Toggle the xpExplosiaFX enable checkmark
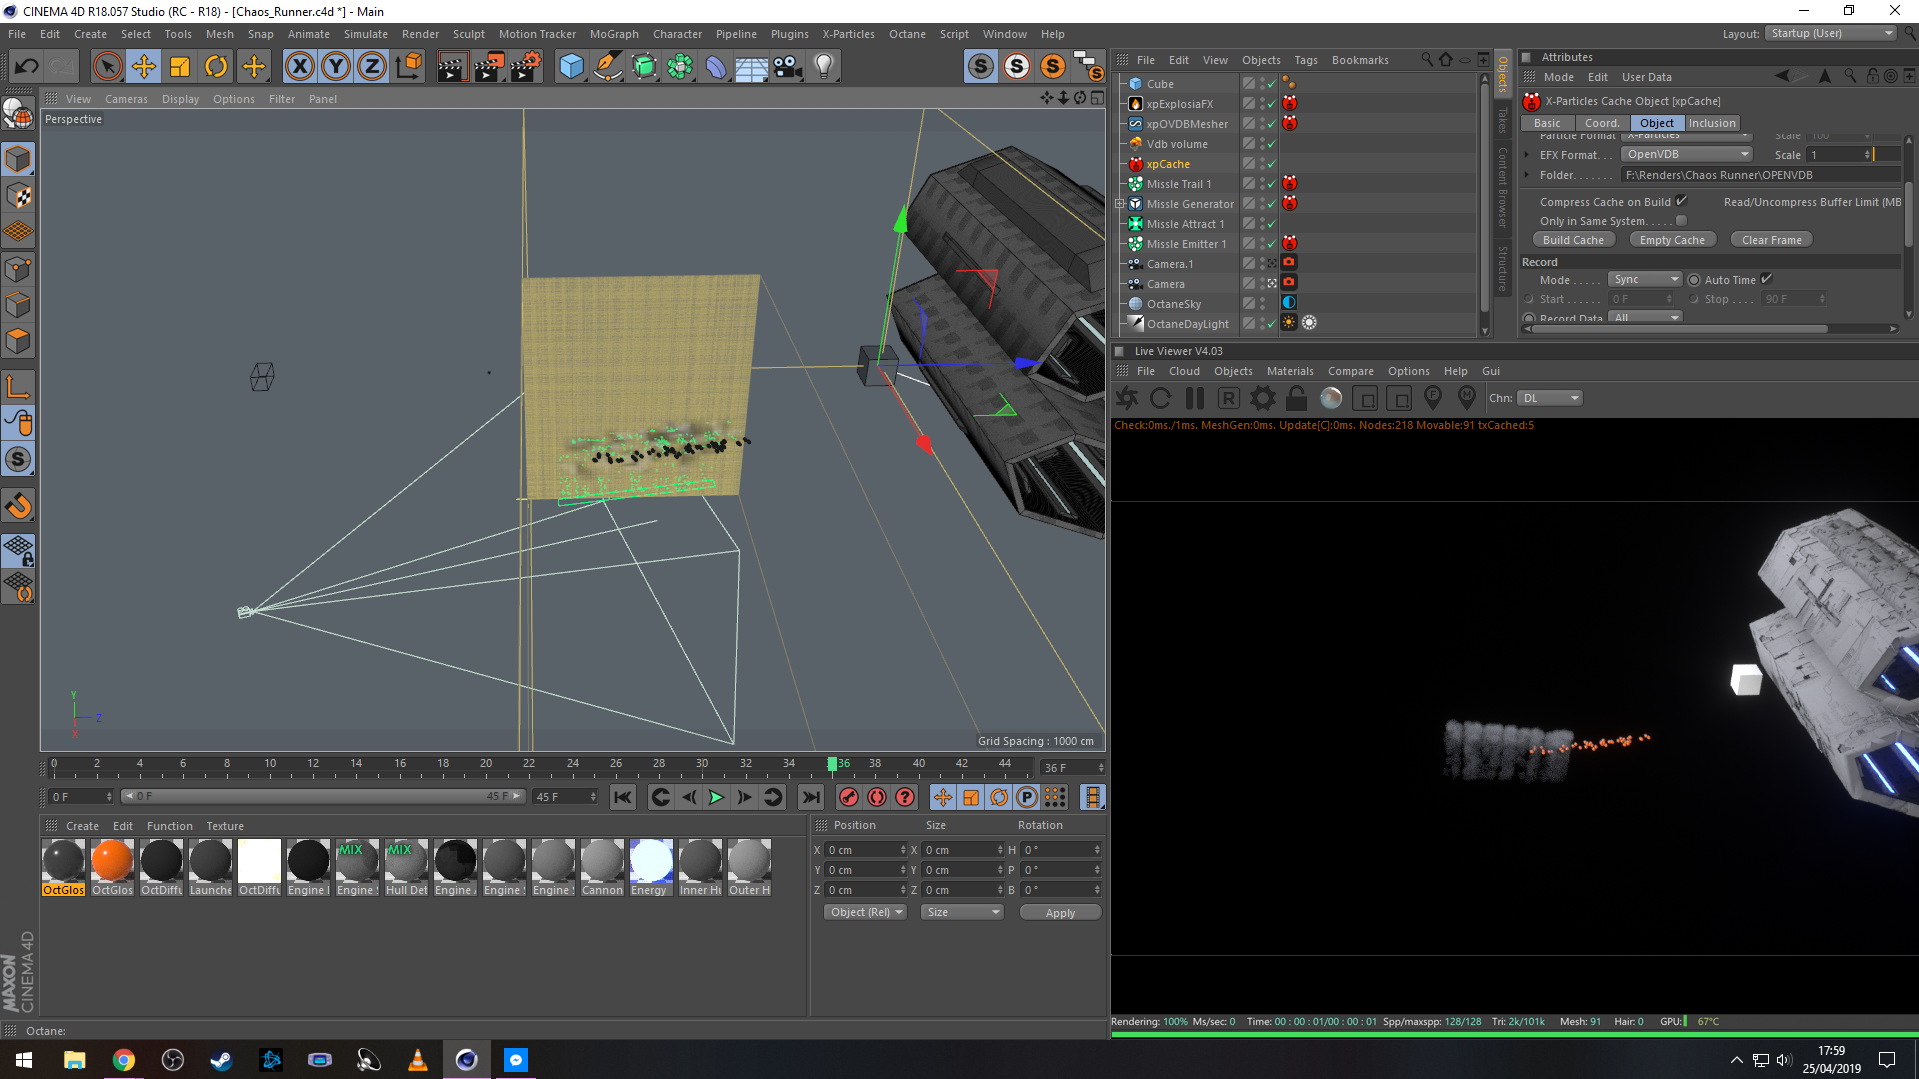This screenshot has width=1919, height=1079. pos(1271,104)
